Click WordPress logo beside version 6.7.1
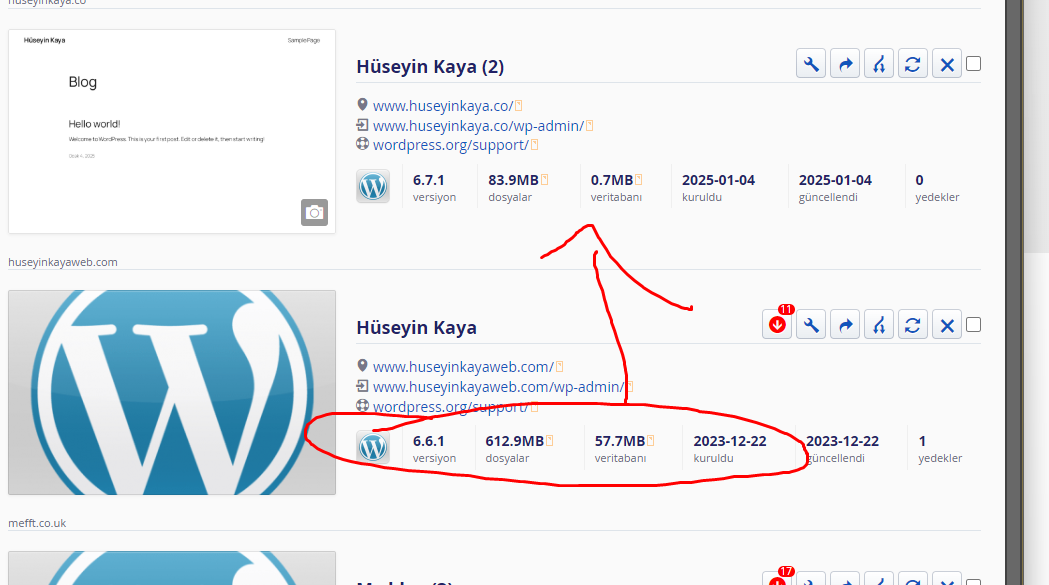Viewport: 1049px width, 585px height. click(x=373, y=186)
